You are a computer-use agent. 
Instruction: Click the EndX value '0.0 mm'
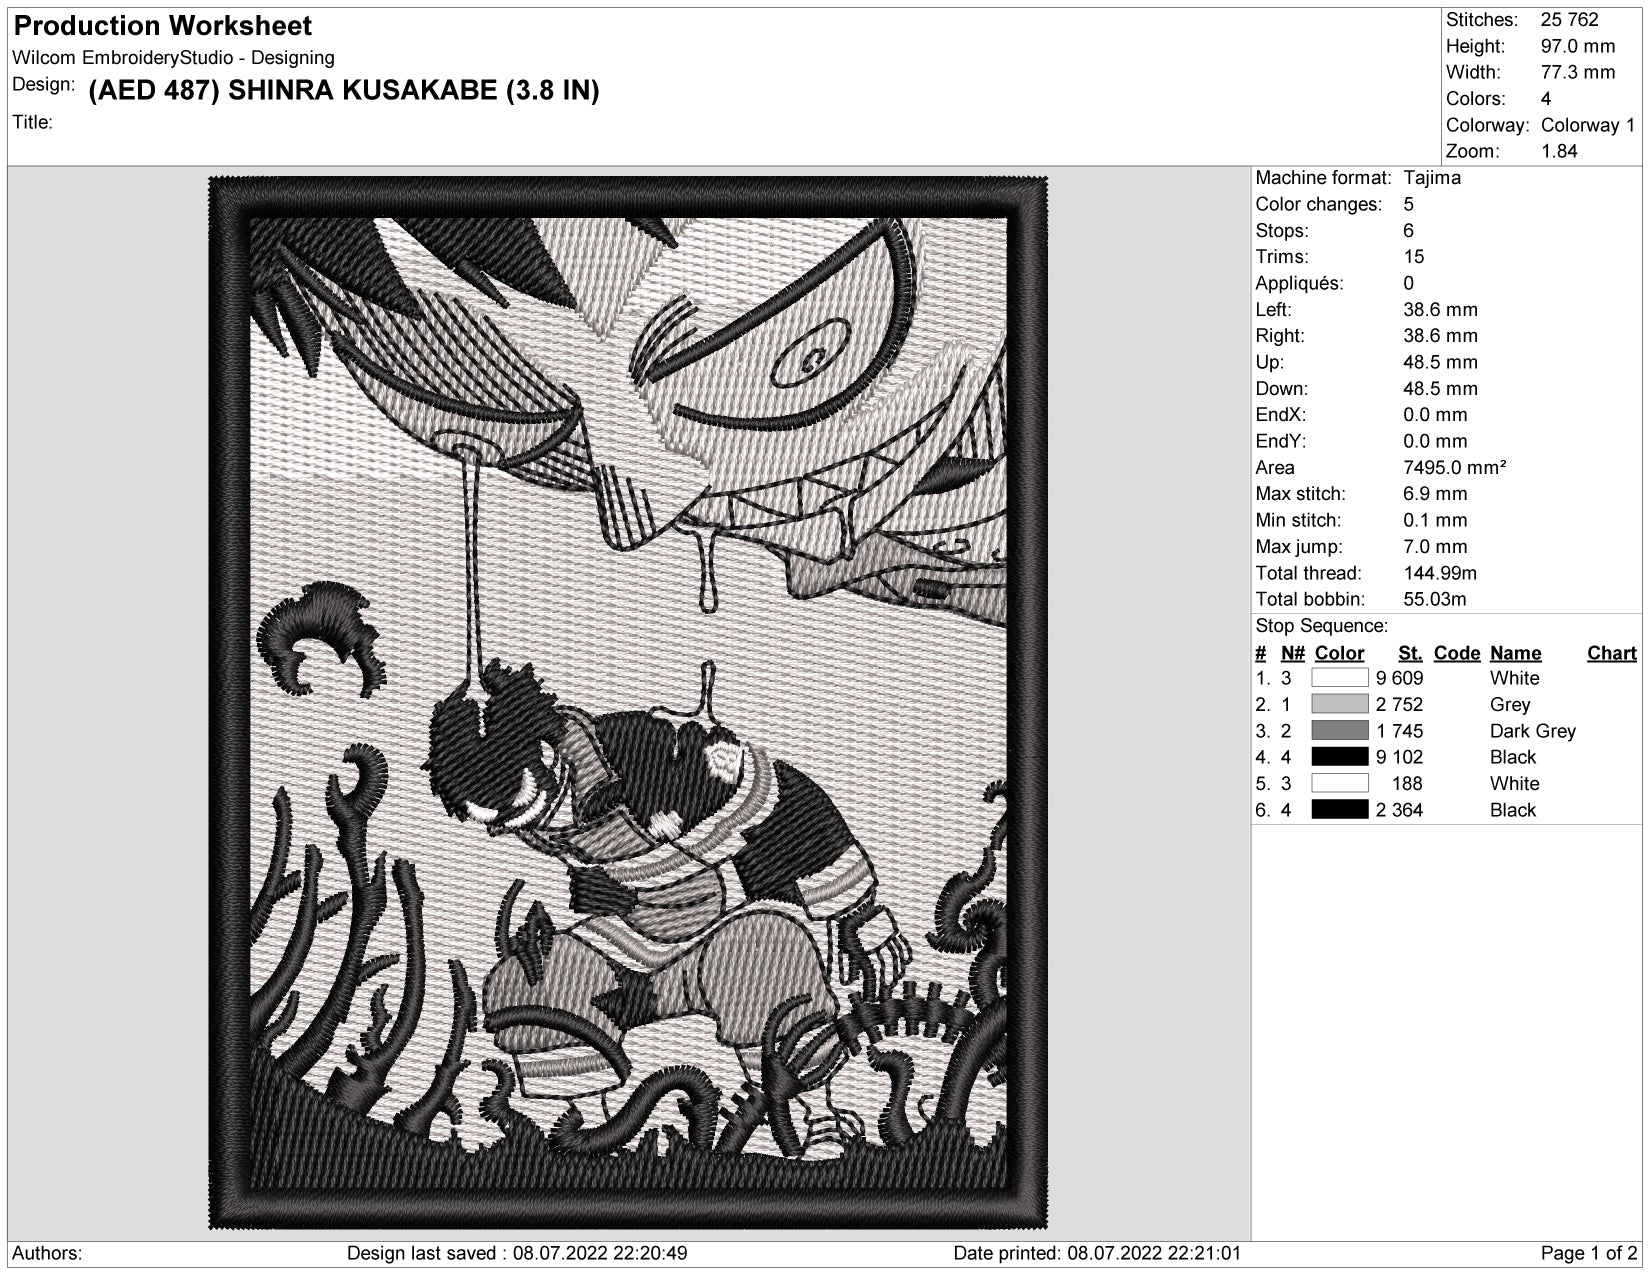click(x=1435, y=415)
